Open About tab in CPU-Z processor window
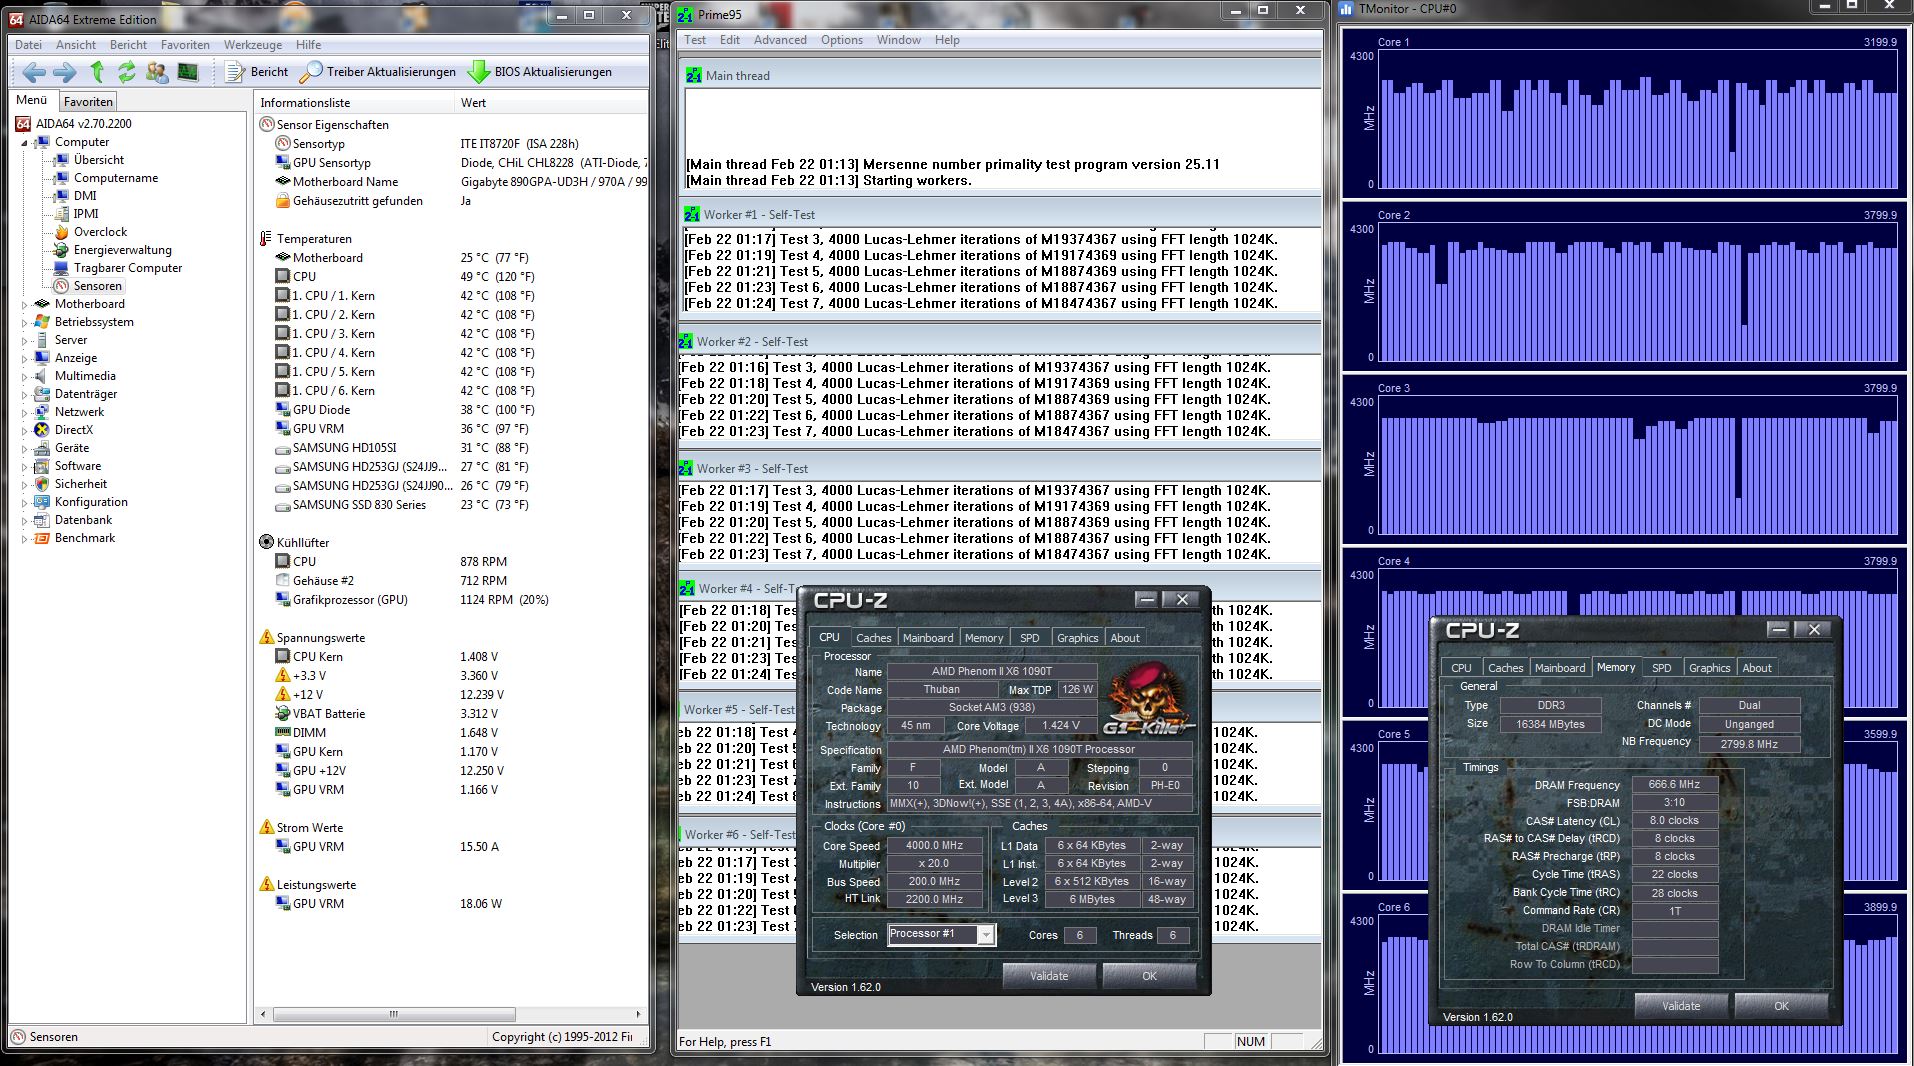The width and height of the screenshot is (1914, 1066). tap(1125, 638)
